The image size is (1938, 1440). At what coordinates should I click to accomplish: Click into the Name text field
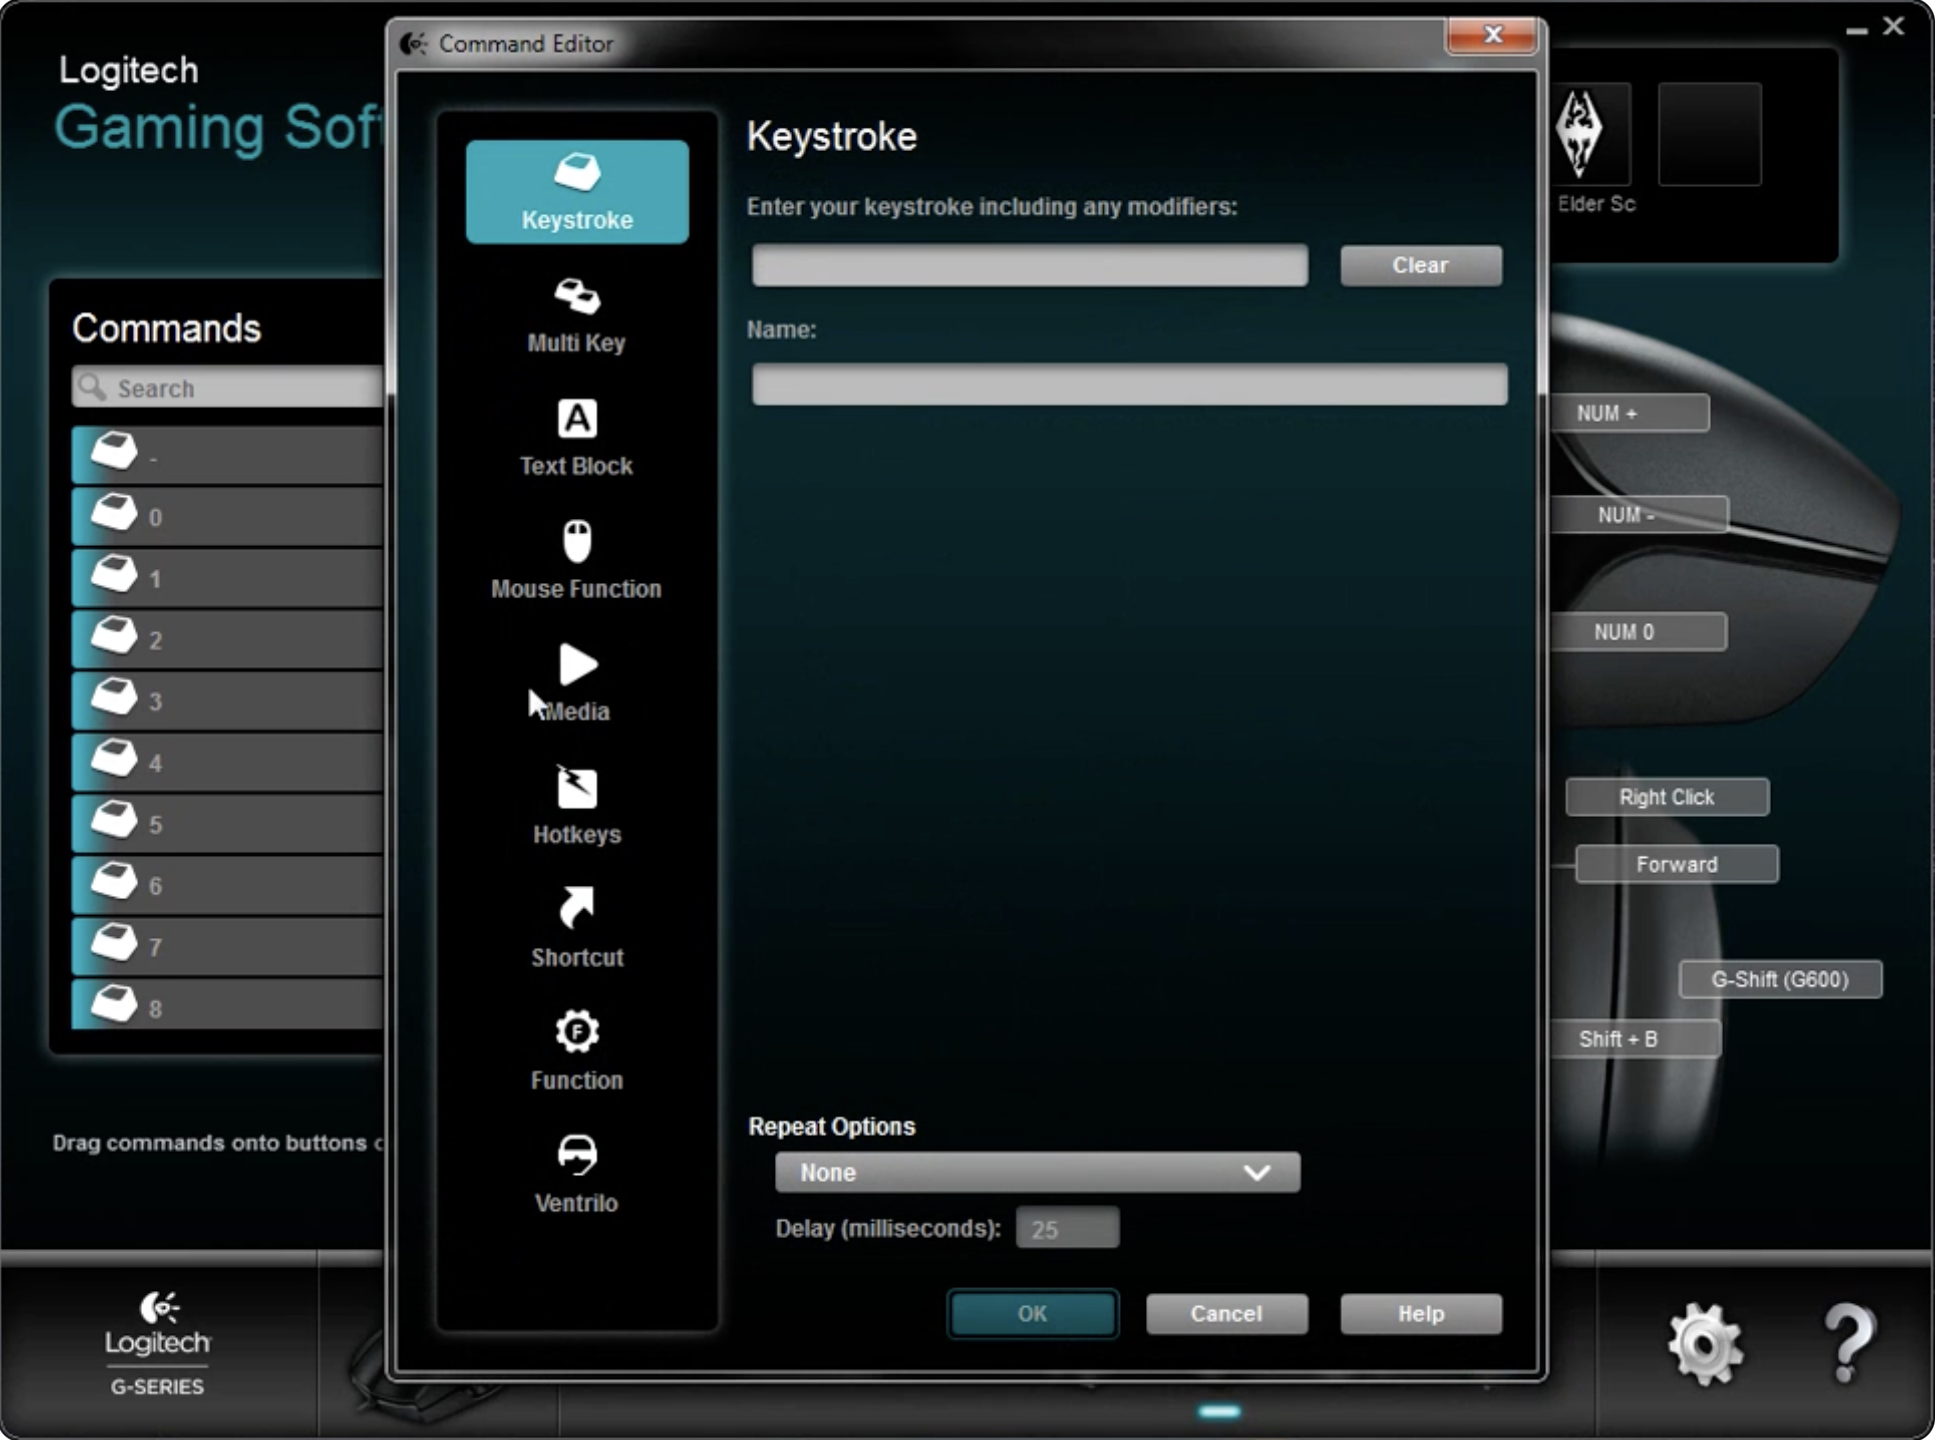click(1128, 384)
